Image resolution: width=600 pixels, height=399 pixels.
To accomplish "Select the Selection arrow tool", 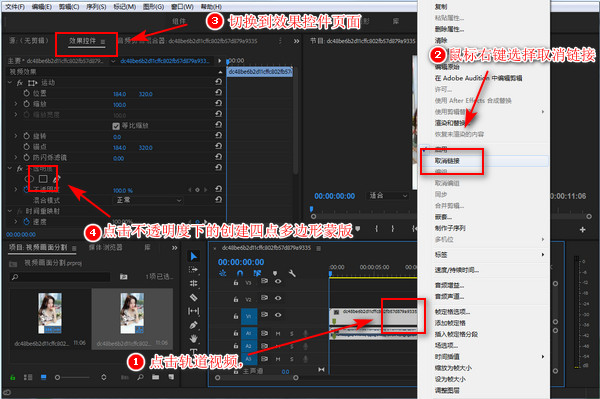I will coord(194,256).
